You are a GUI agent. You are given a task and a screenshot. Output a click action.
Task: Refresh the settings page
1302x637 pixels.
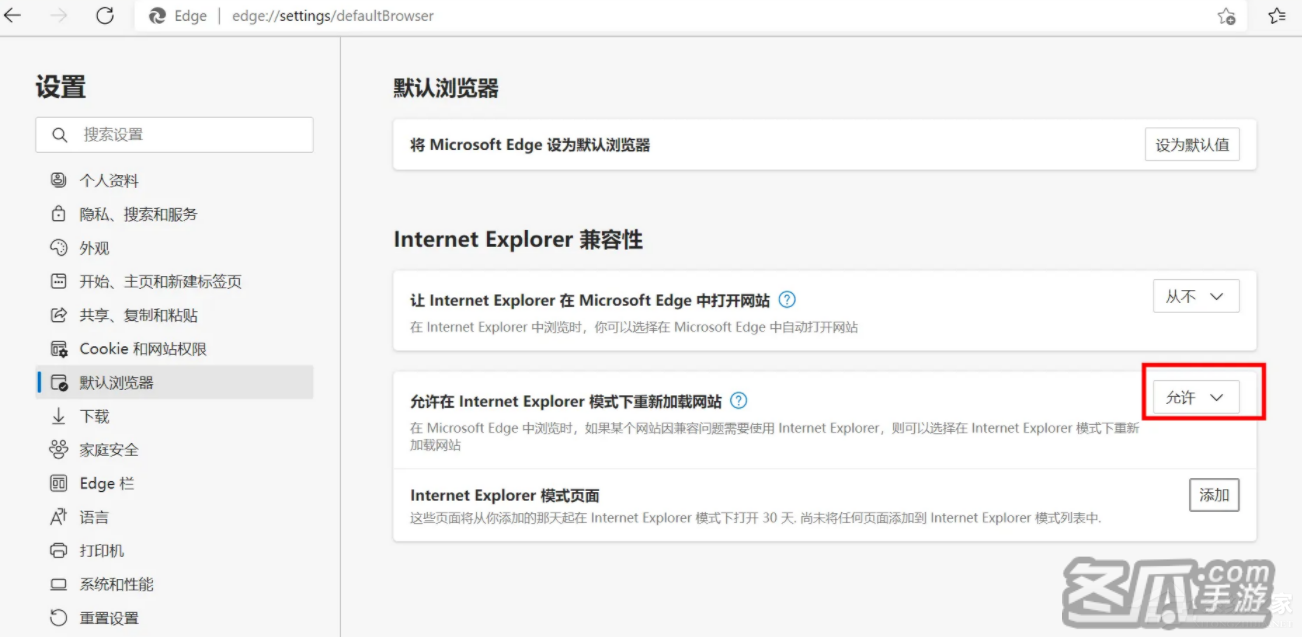coord(105,16)
